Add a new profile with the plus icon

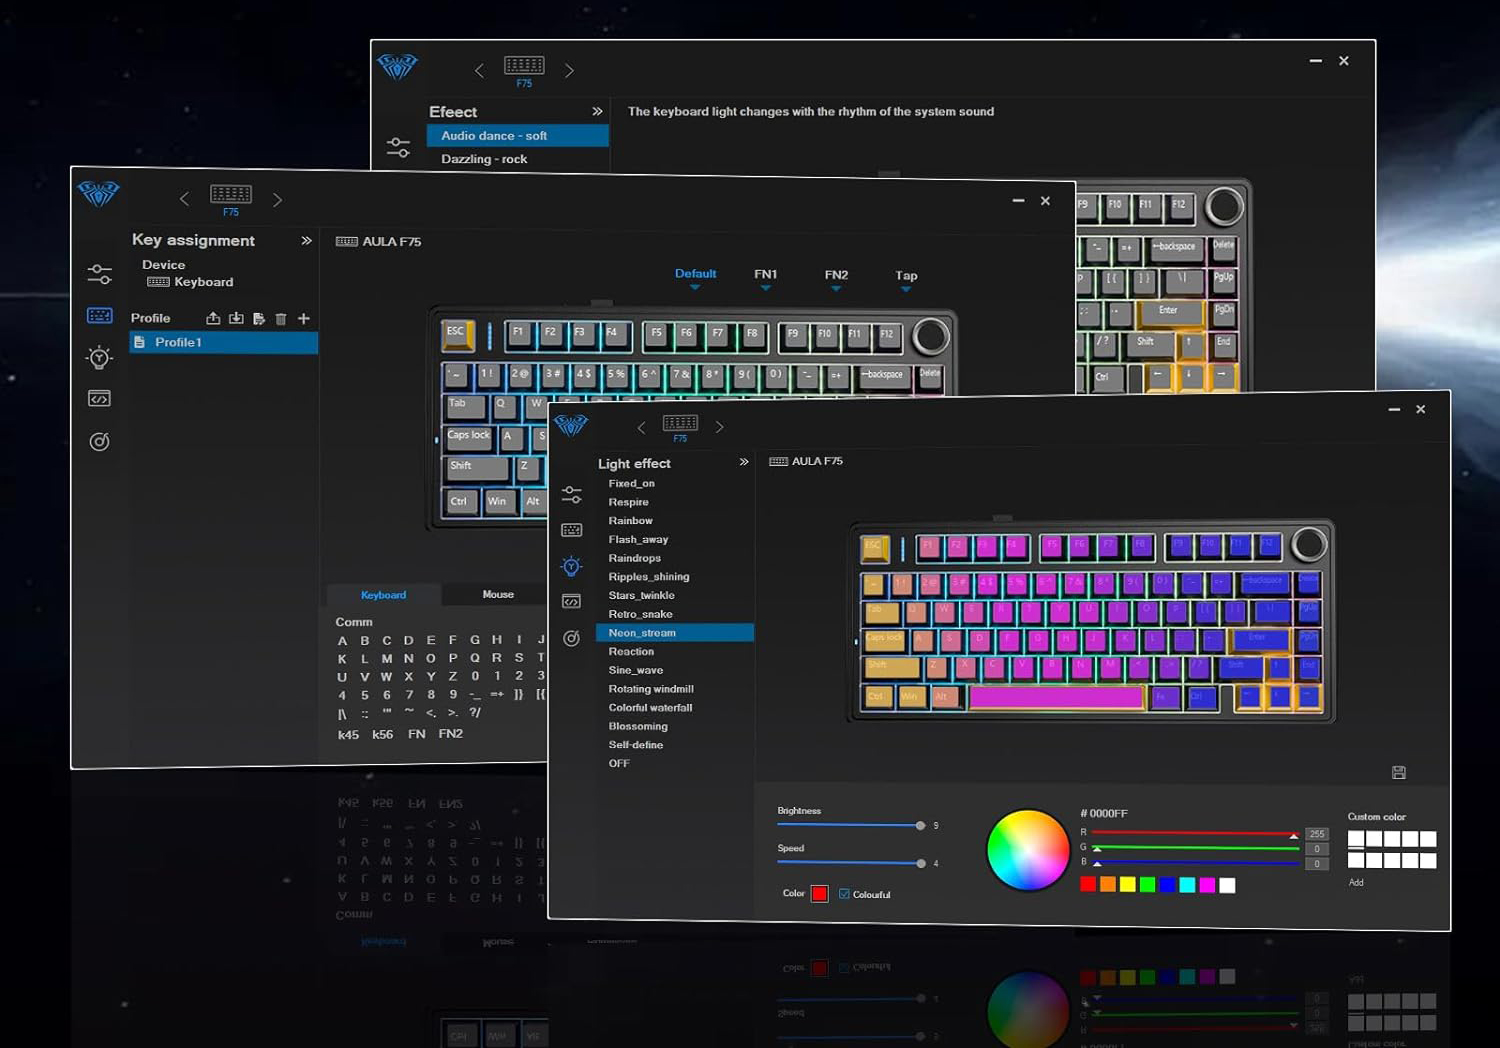(x=304, y=318)
